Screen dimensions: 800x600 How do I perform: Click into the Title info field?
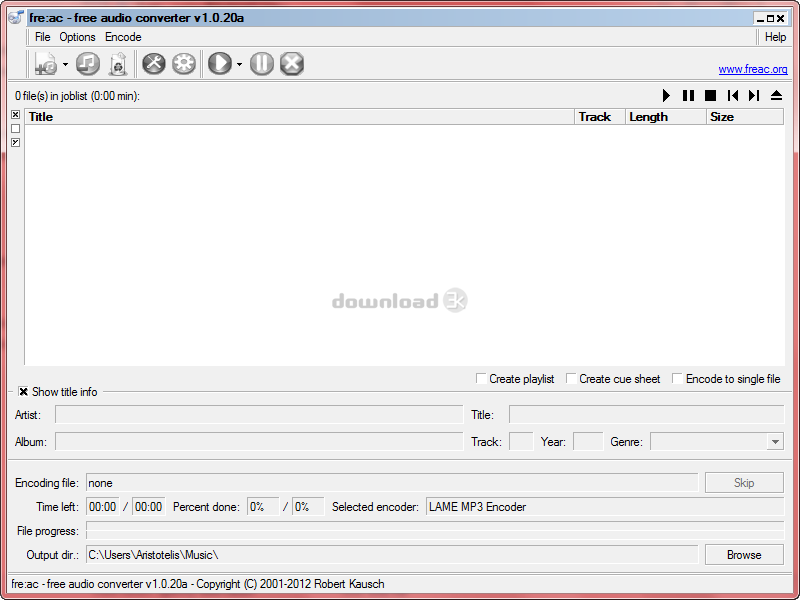[646, 415]
